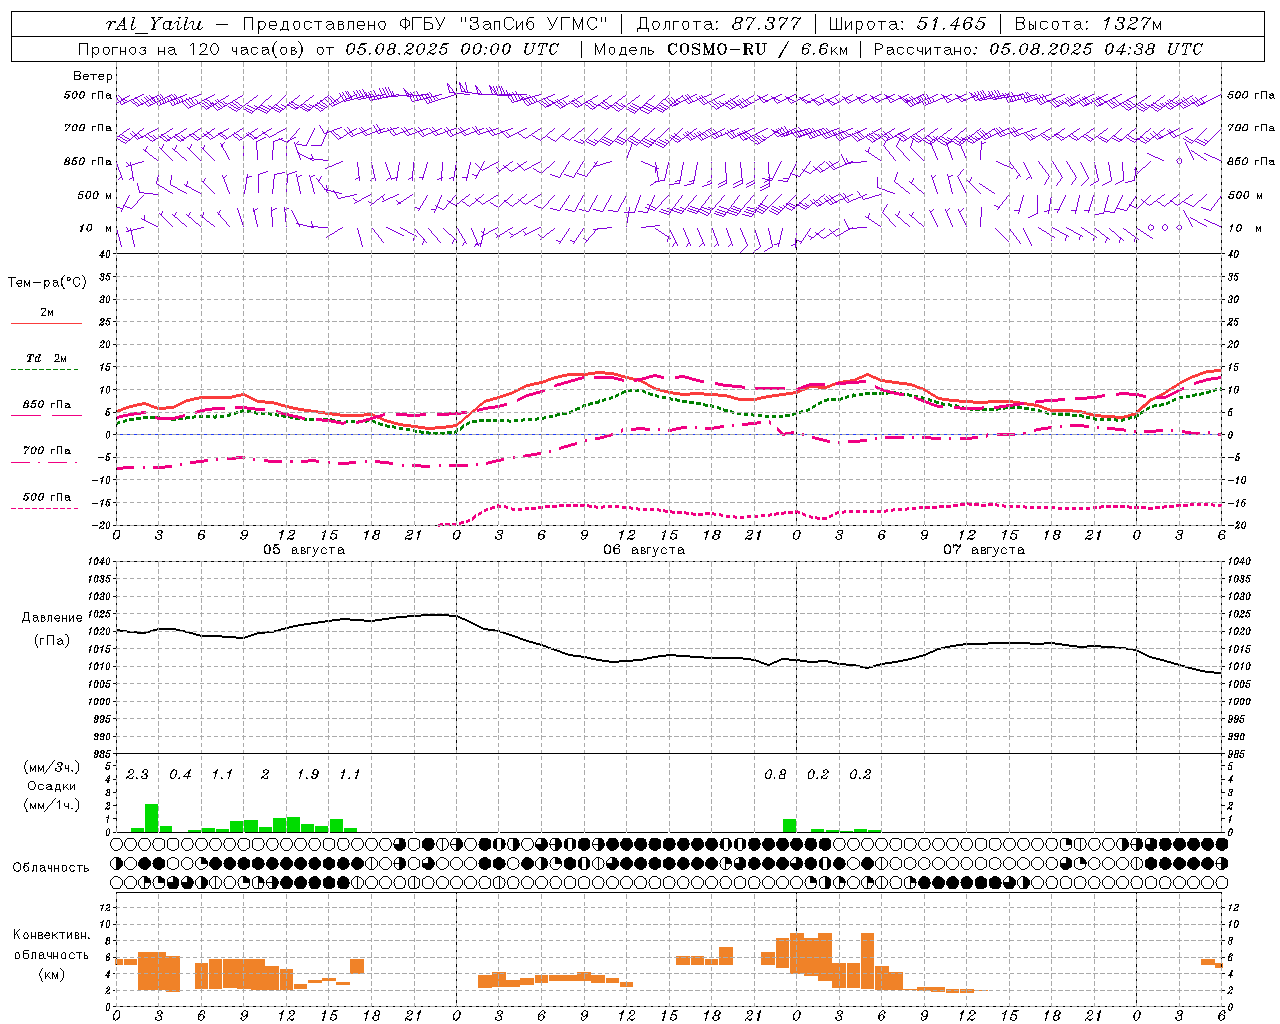This screenshot has width=1280, height=1024.
Task: Click the 0.4 three-hour precipitation value
Action: coord(180,774)
